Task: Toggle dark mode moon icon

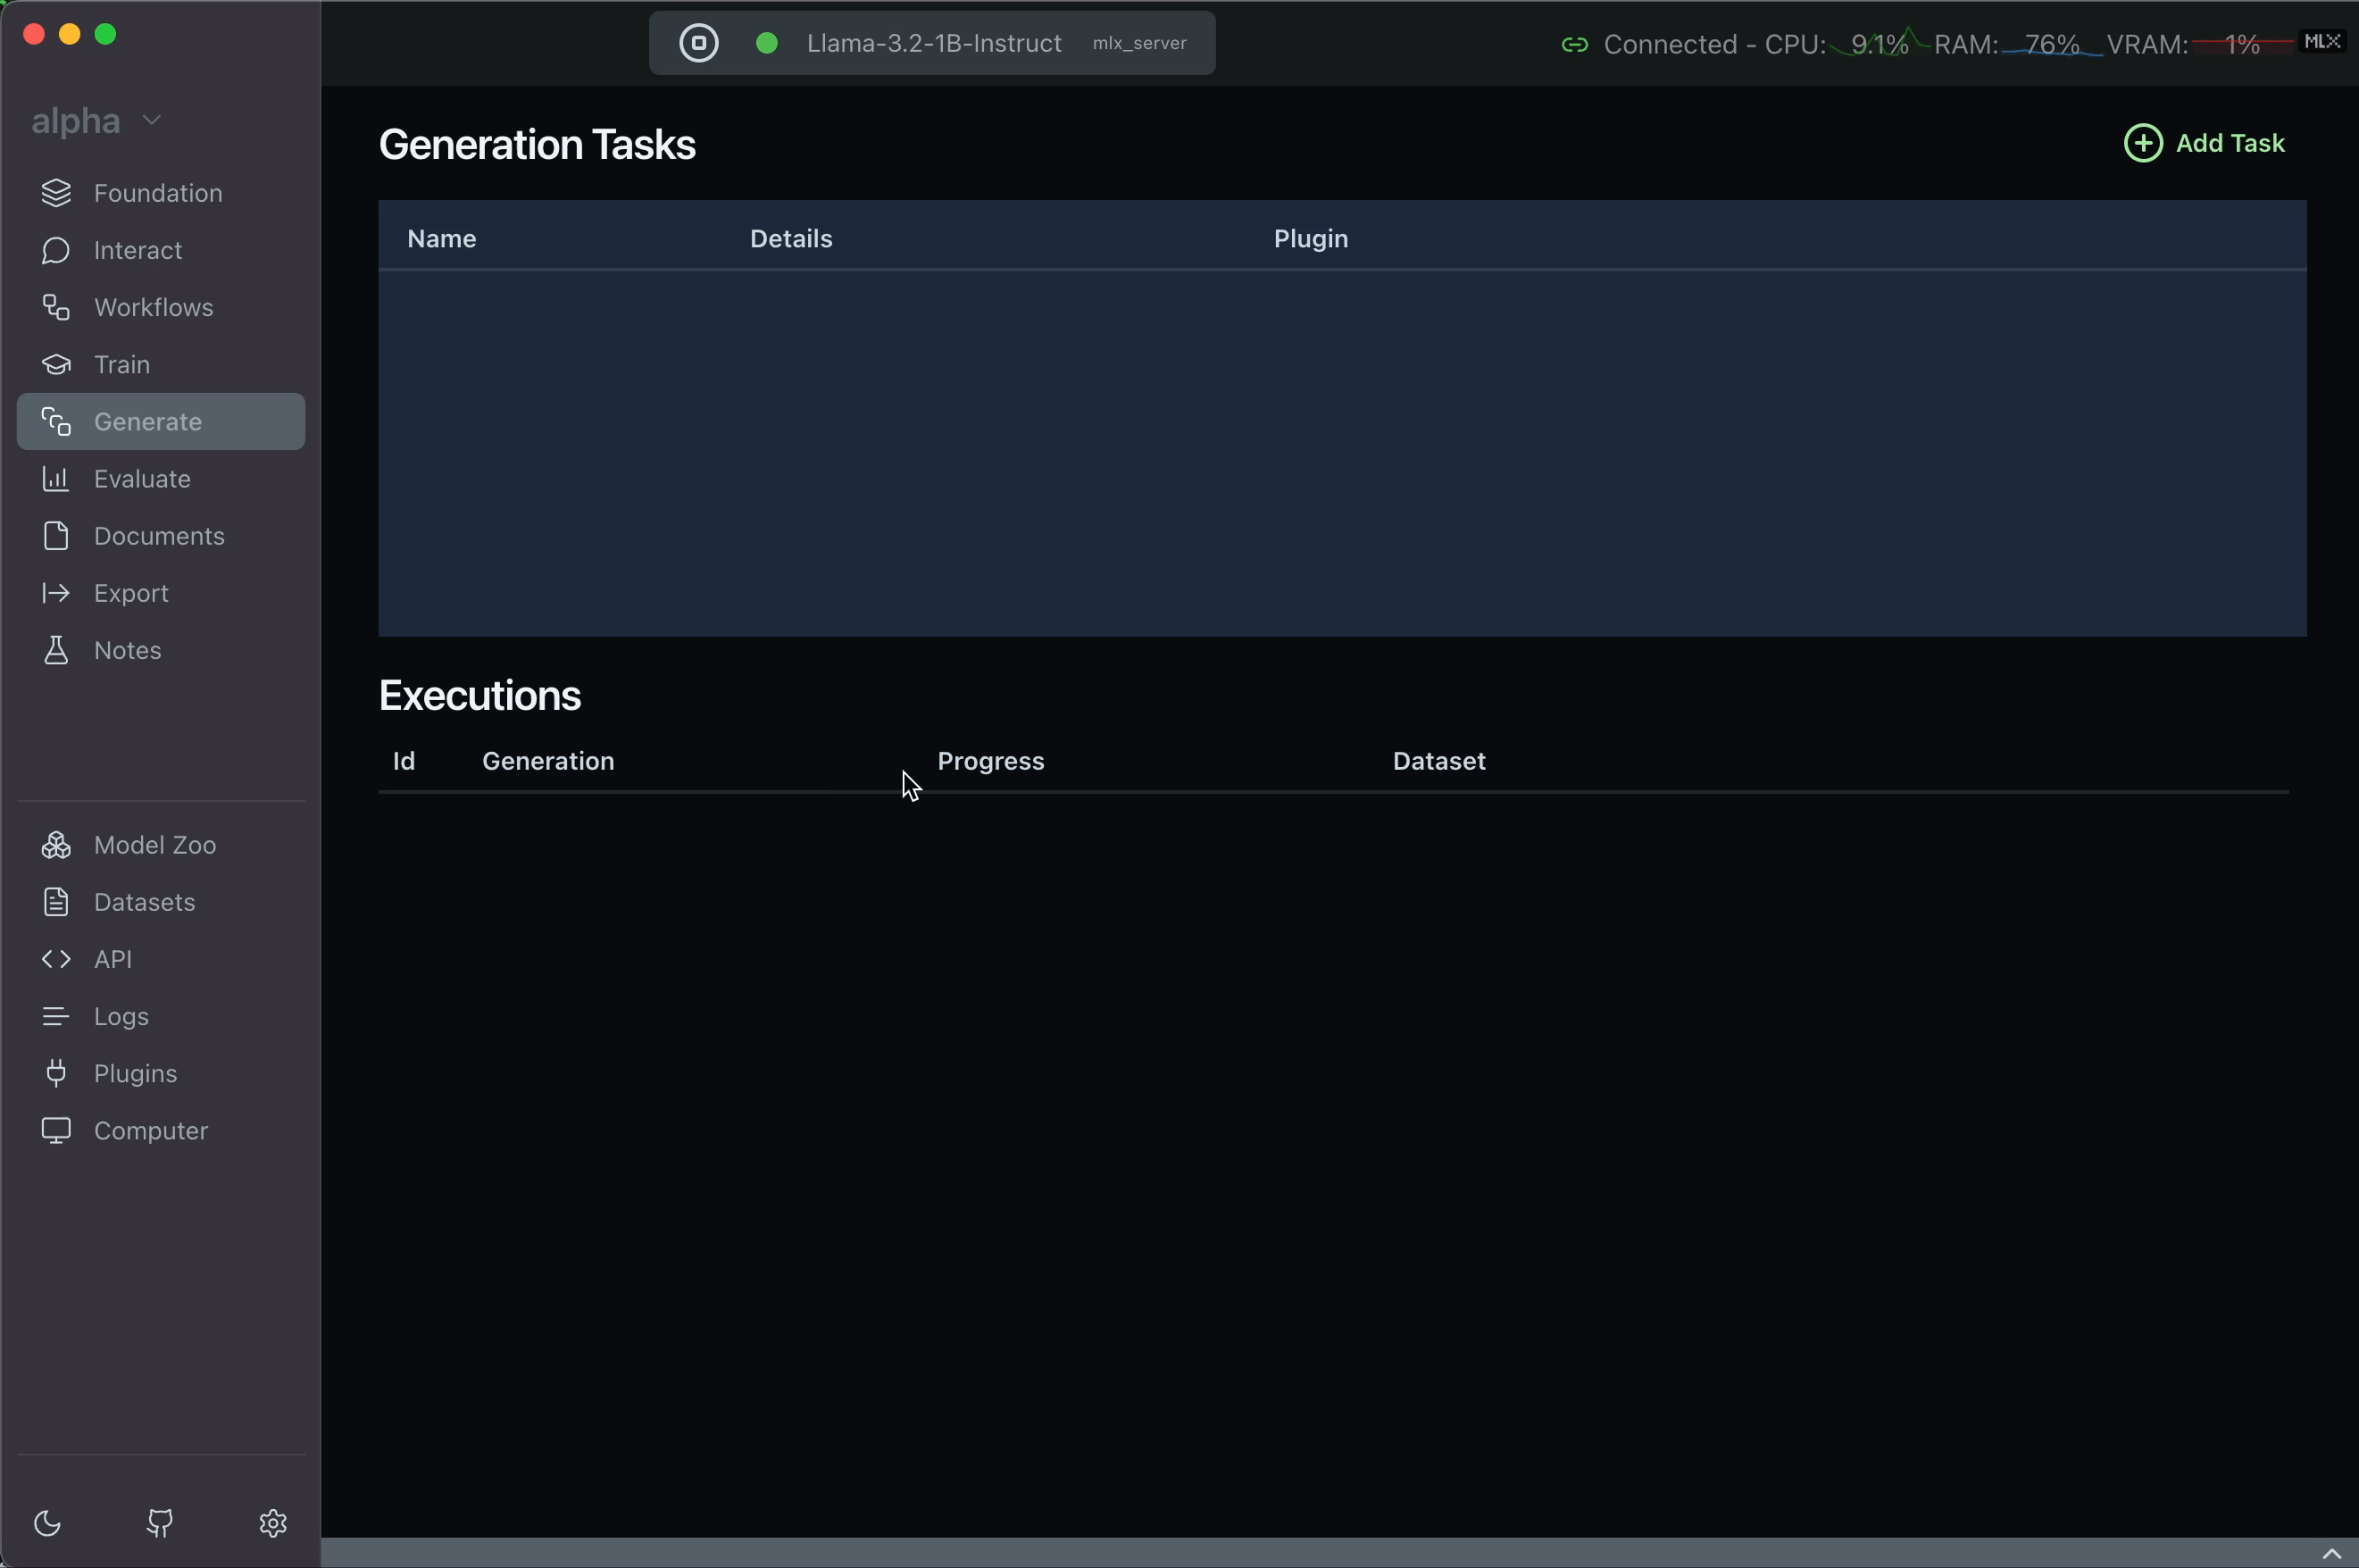Action: 48,1523
